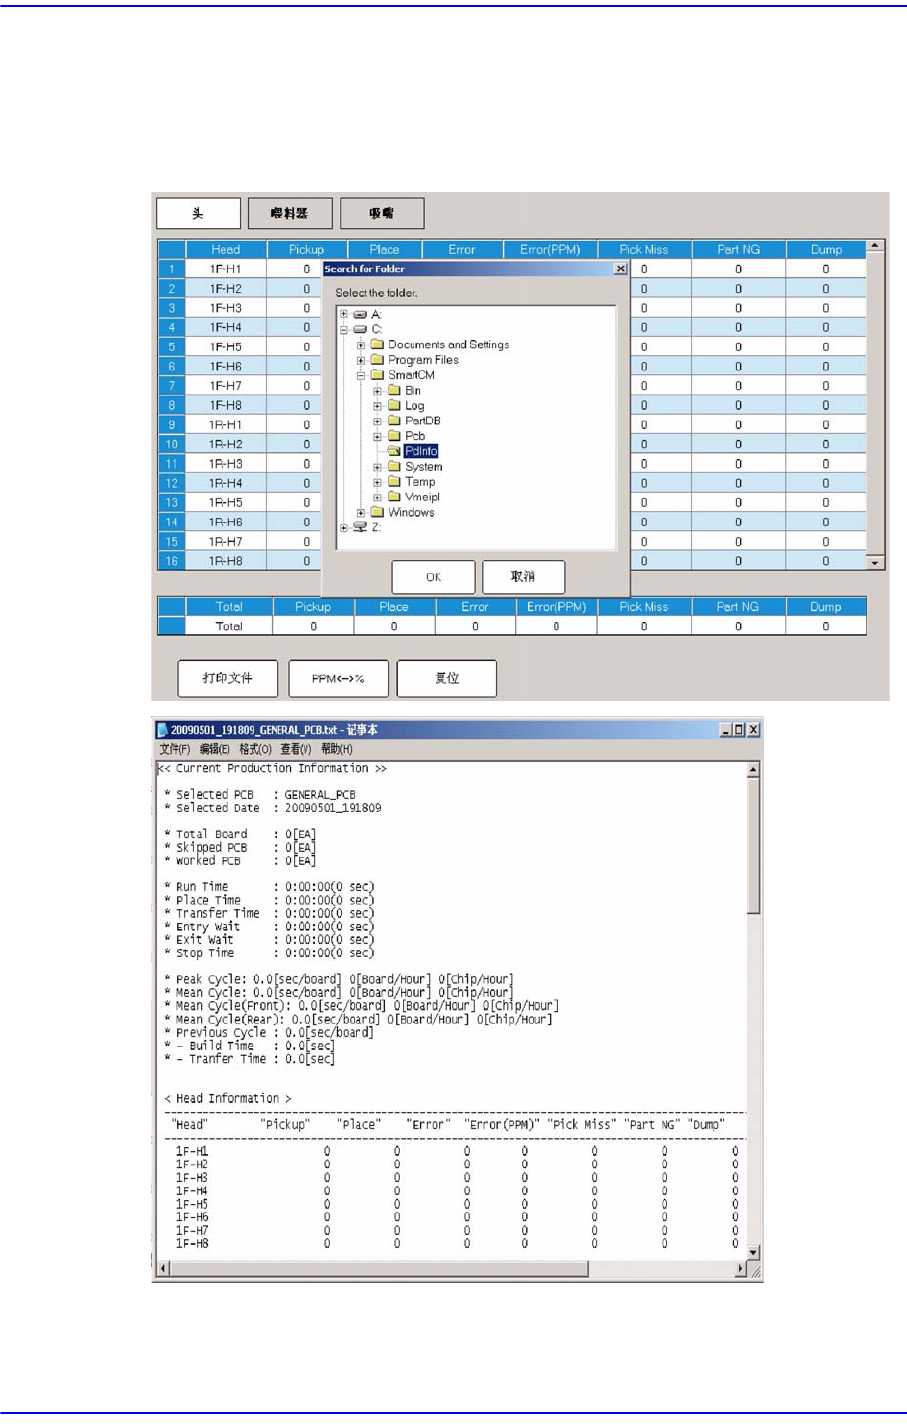
Task: Open Notepad 帮助(H) menu
Action: [337, 749]
